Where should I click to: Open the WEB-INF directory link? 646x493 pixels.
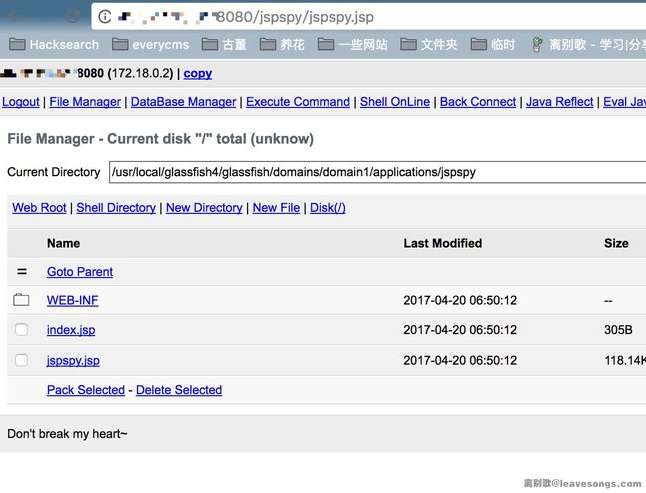click(72, 301)
